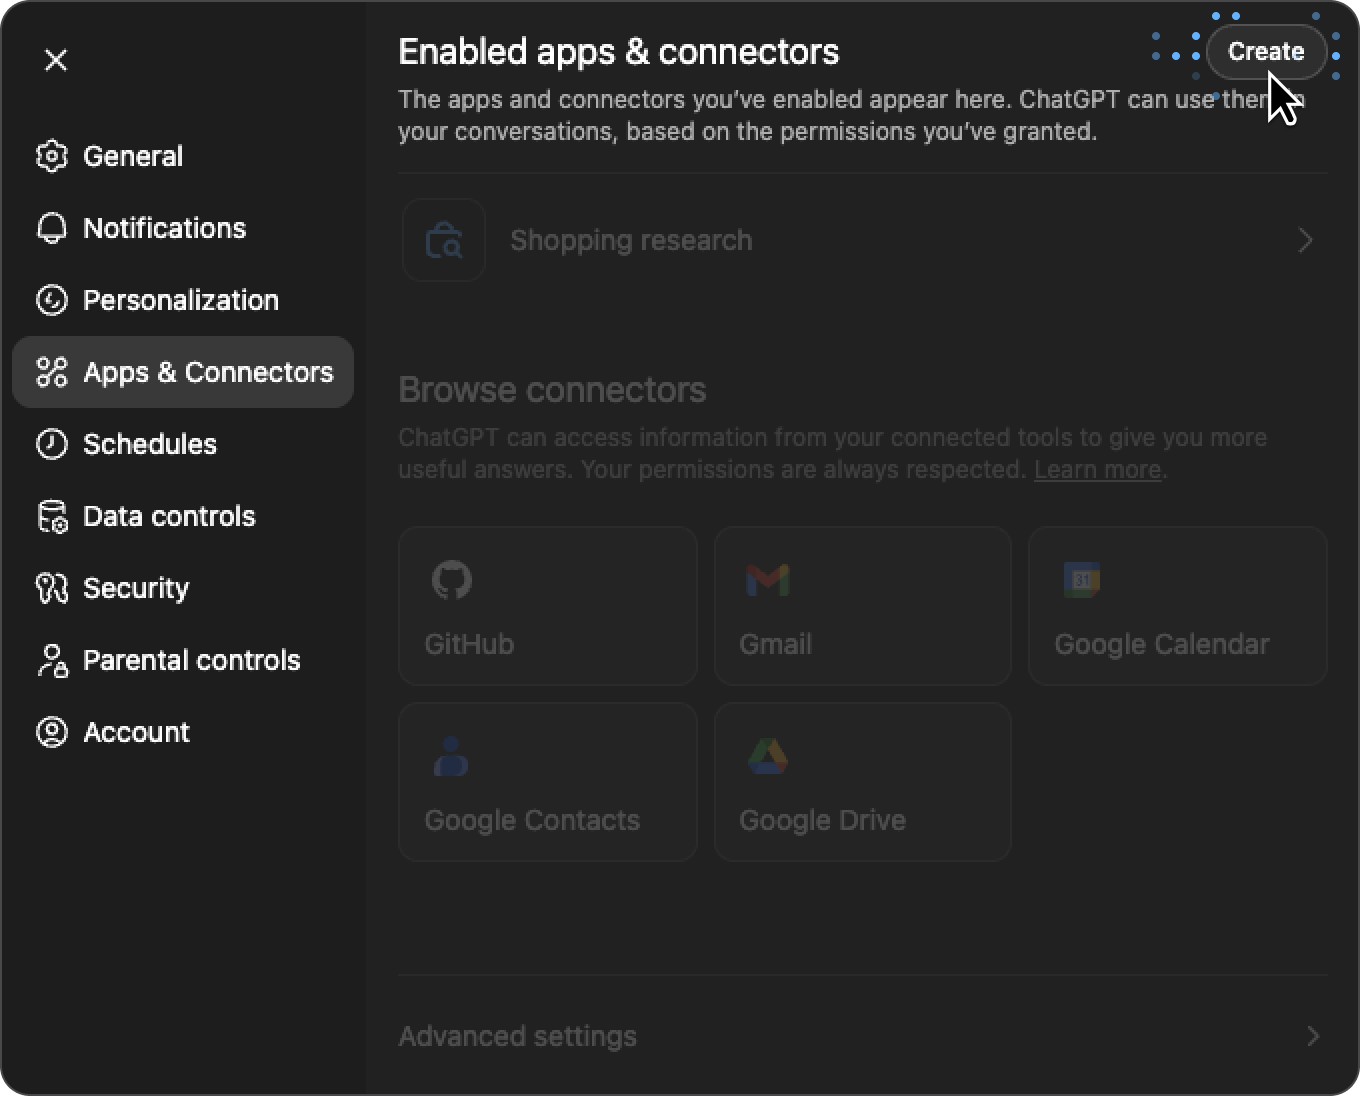Select the GitHub connector icon
This screenshot has height=1096, width=1360.
453,580
